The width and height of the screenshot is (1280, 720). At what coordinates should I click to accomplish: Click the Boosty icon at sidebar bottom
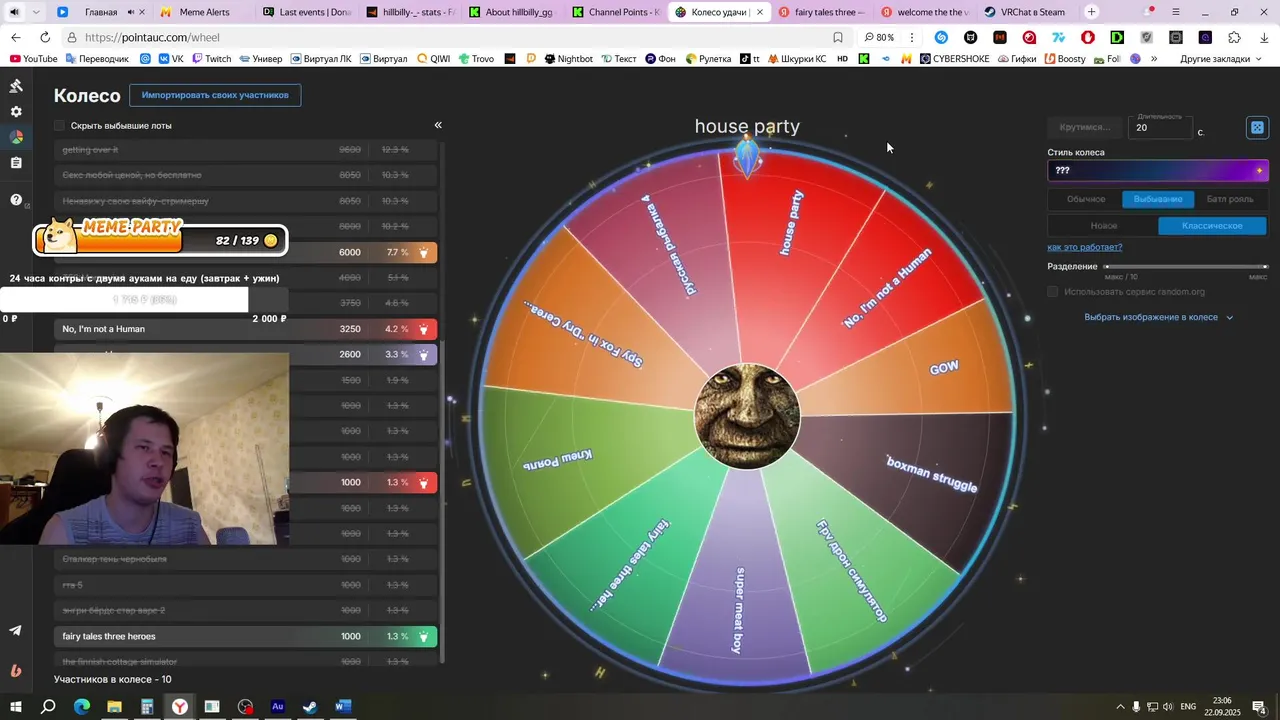pyautogui.click(x=16, y=671)
